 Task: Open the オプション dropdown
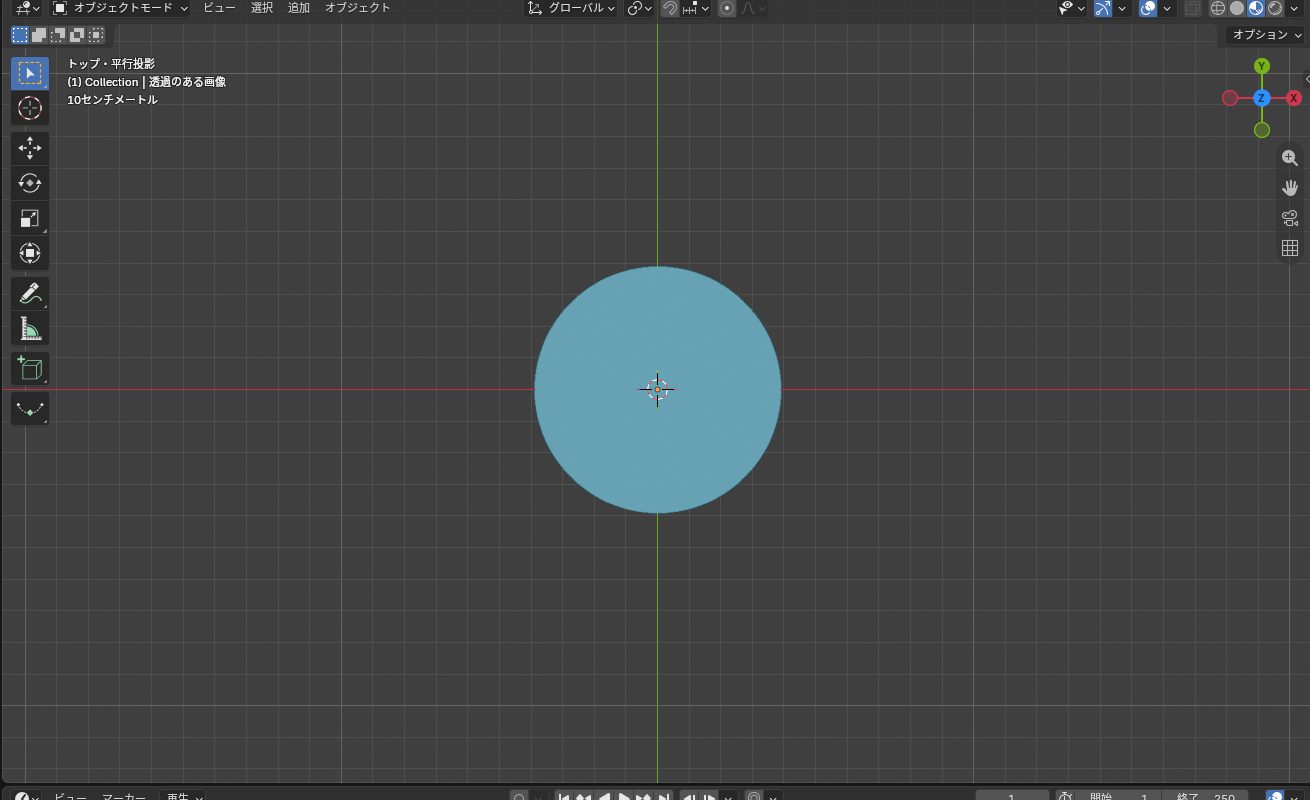(1267, 35)
